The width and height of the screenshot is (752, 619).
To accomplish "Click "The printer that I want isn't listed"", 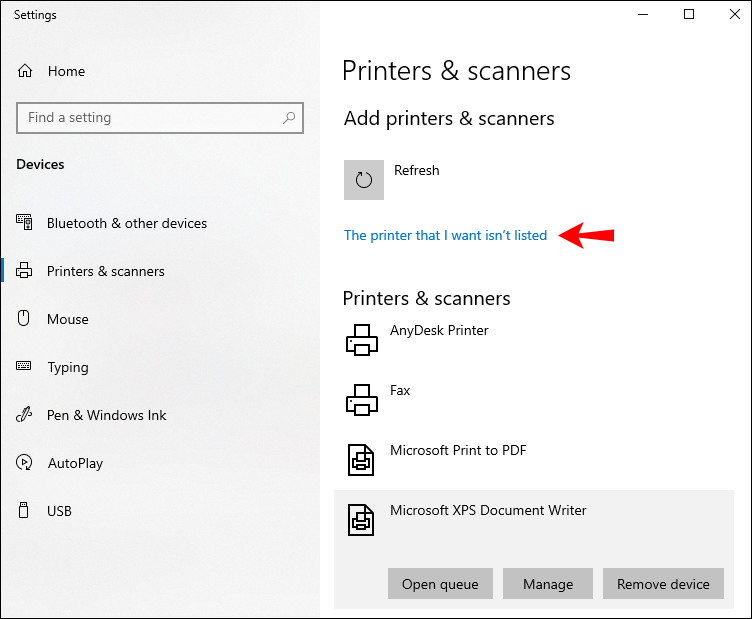I will click(445, 235).
